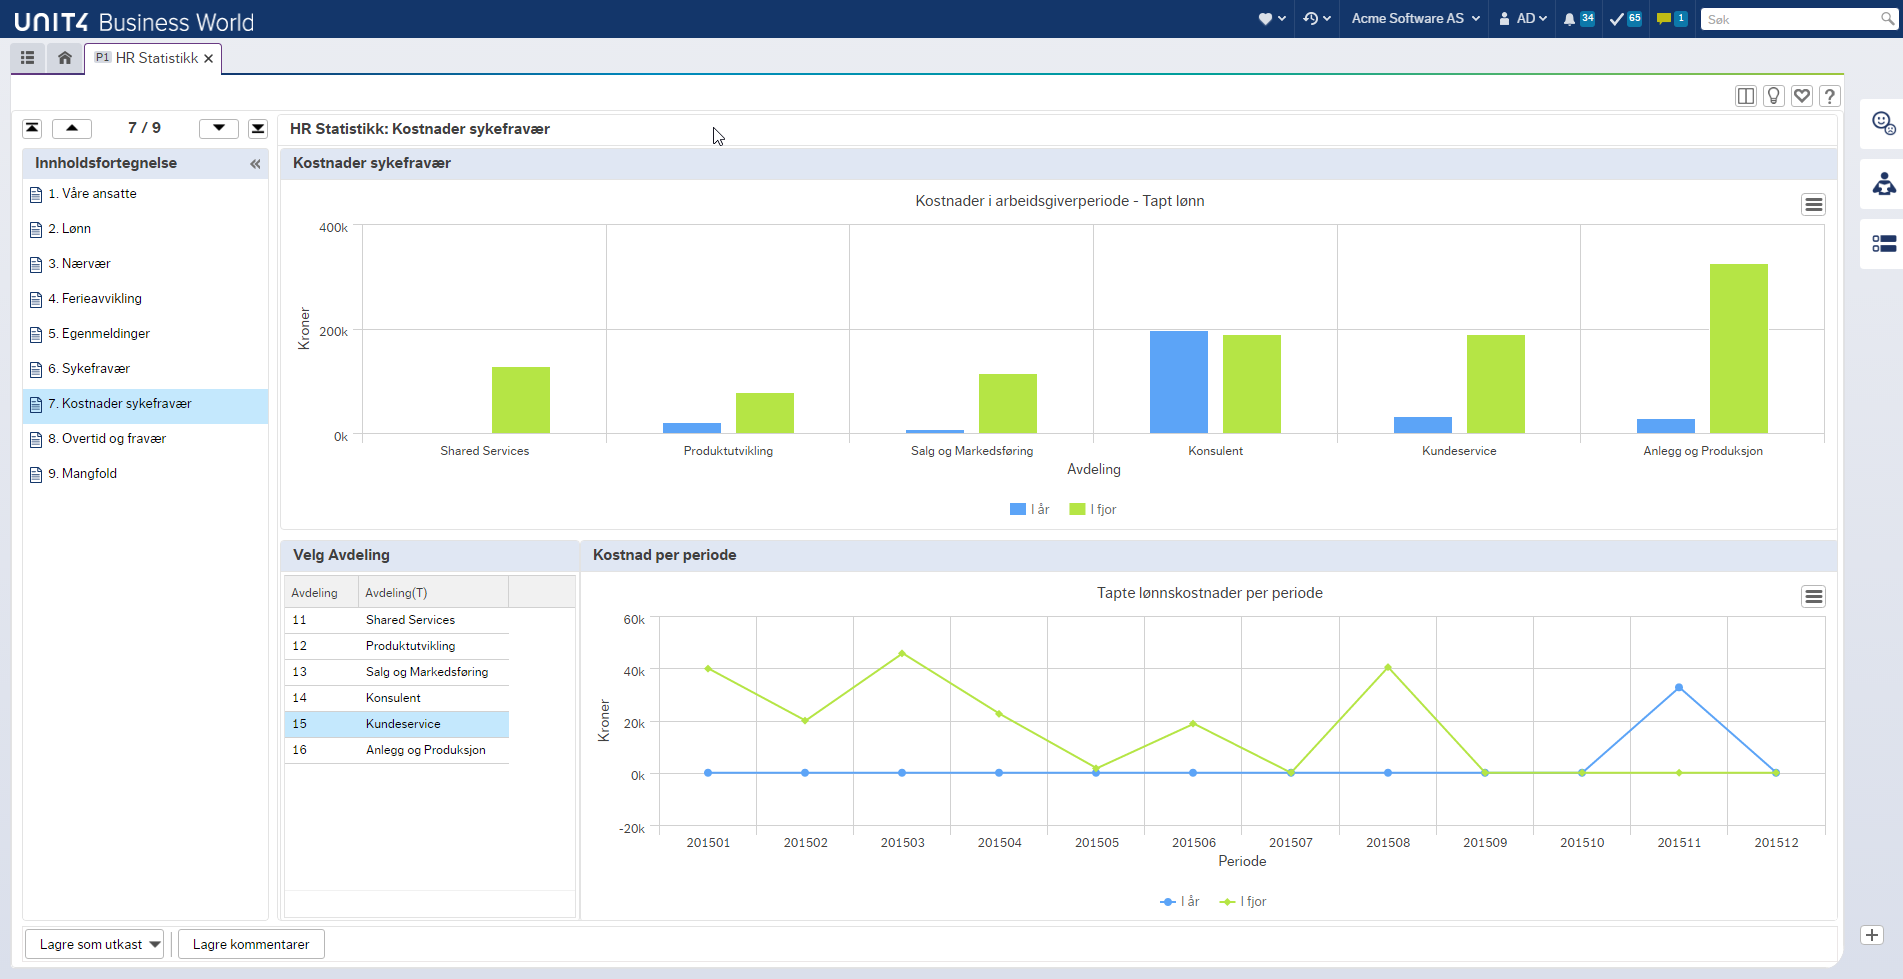This screenshot has height=979, width=1903.
Task: Click the plus add icon bottom right
Action: 1872,935
